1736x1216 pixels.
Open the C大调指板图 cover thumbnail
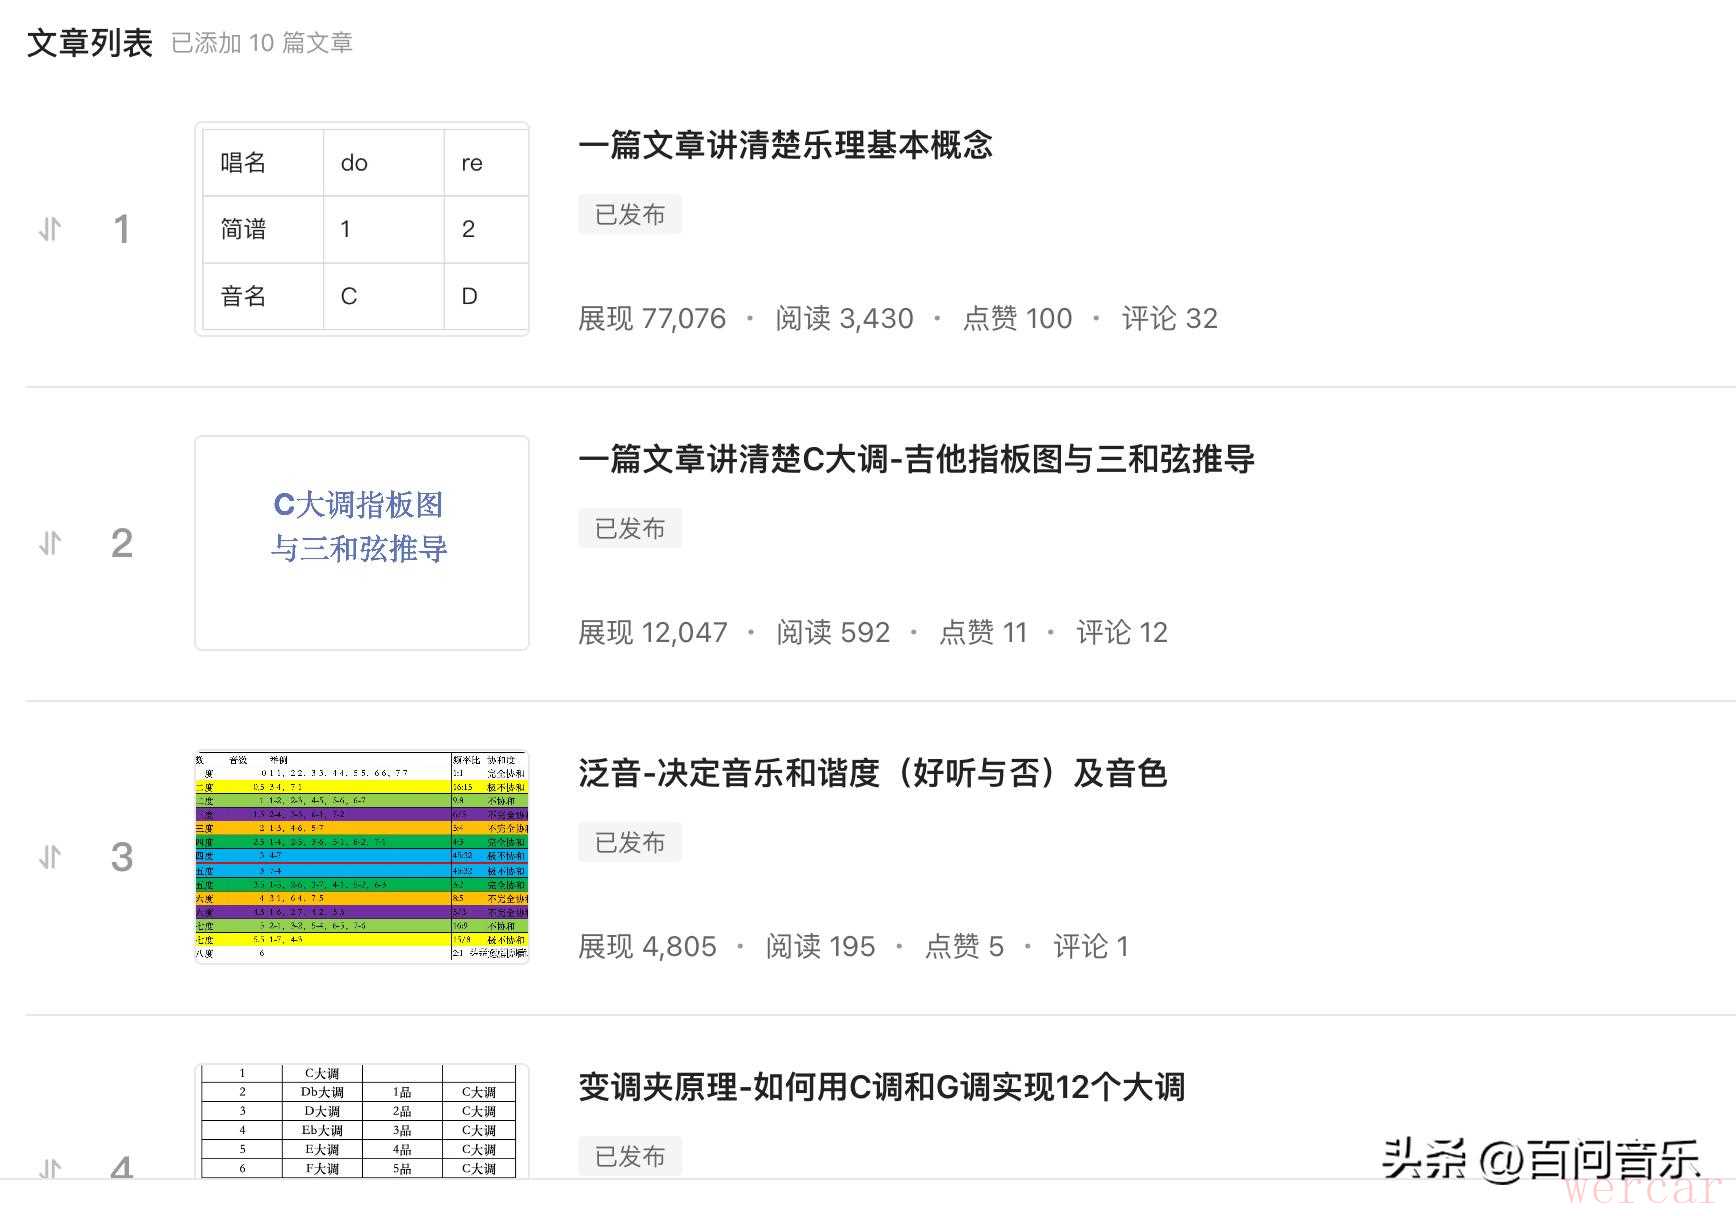[361, 543]
